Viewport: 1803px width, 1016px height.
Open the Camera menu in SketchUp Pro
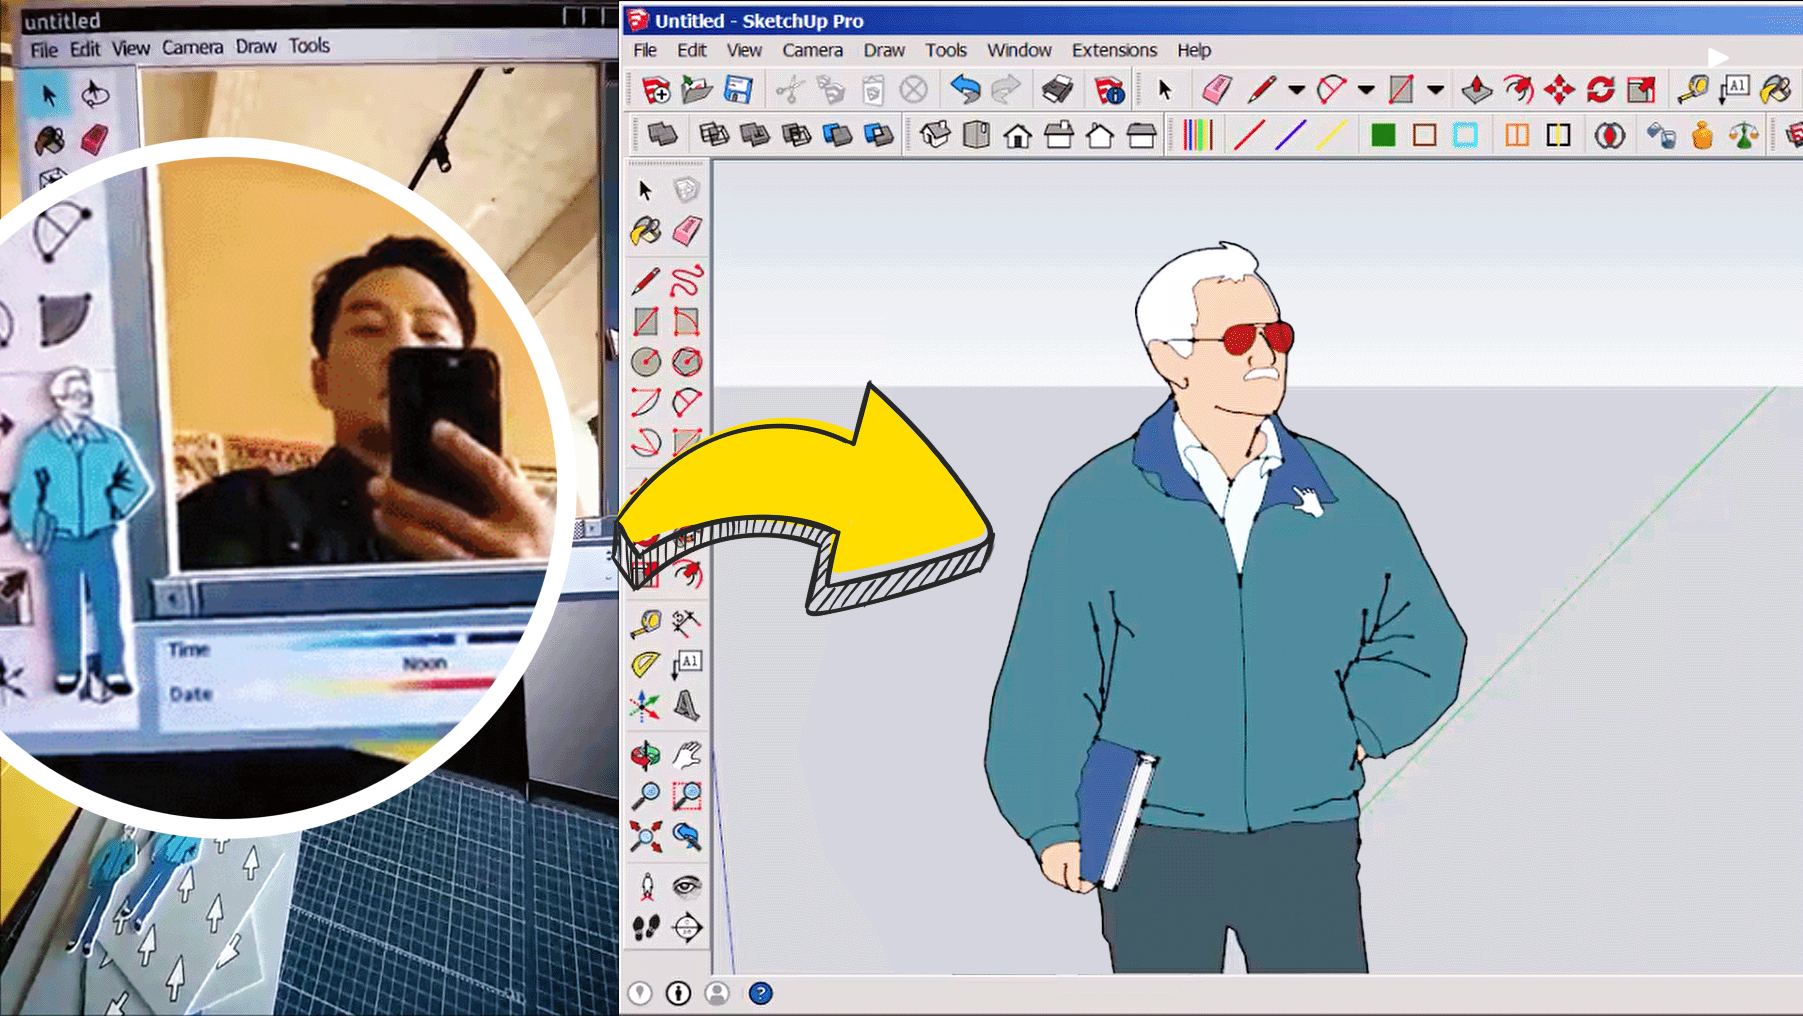pos(812,50)
